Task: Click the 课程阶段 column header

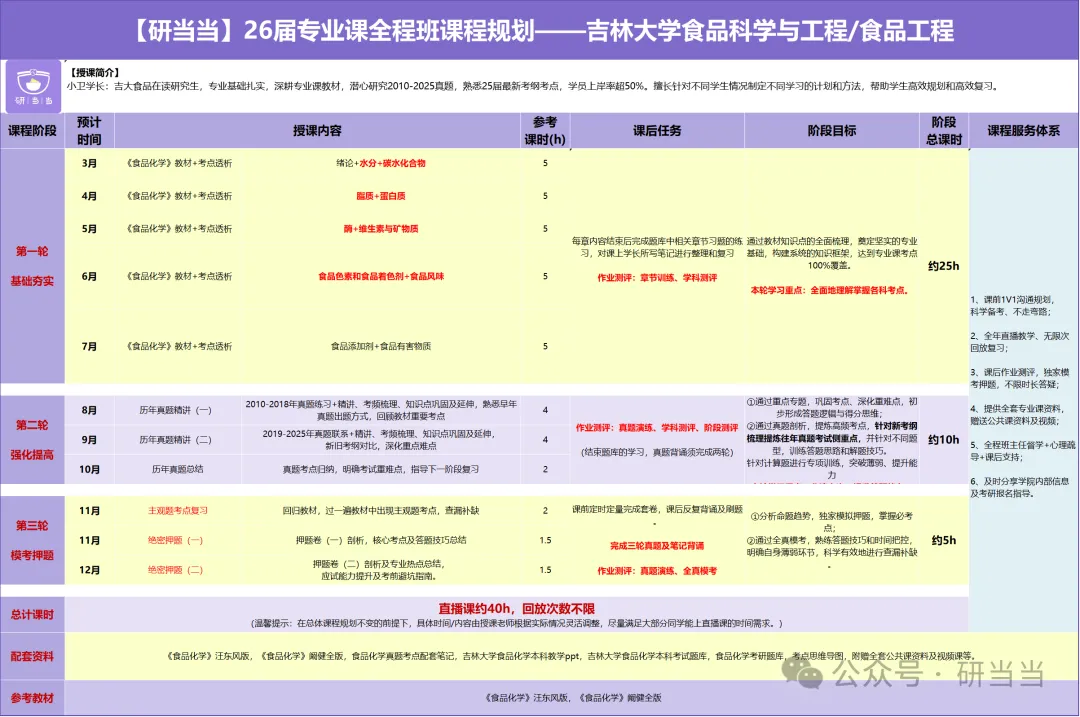Action: [32, 131]
